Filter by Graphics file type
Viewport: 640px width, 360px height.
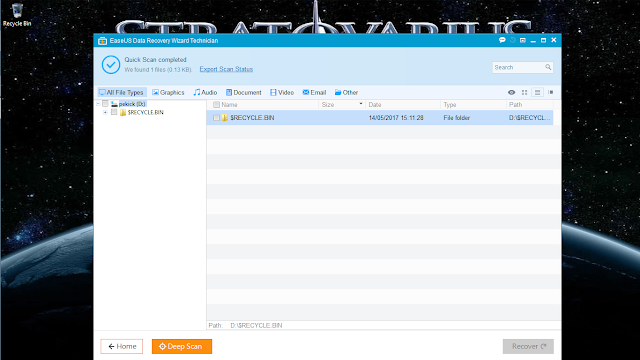click(x=168, y=93)
